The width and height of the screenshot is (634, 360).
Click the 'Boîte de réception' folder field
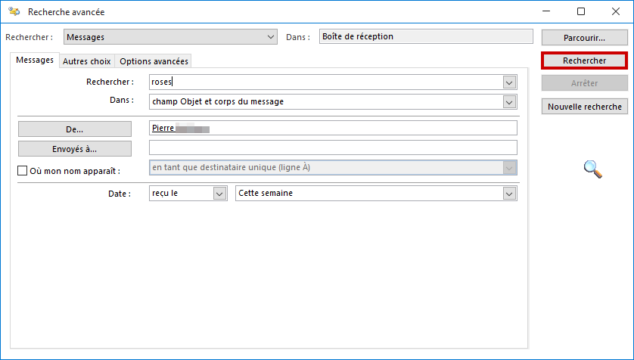pyautogui.click(x=426, y=36)
